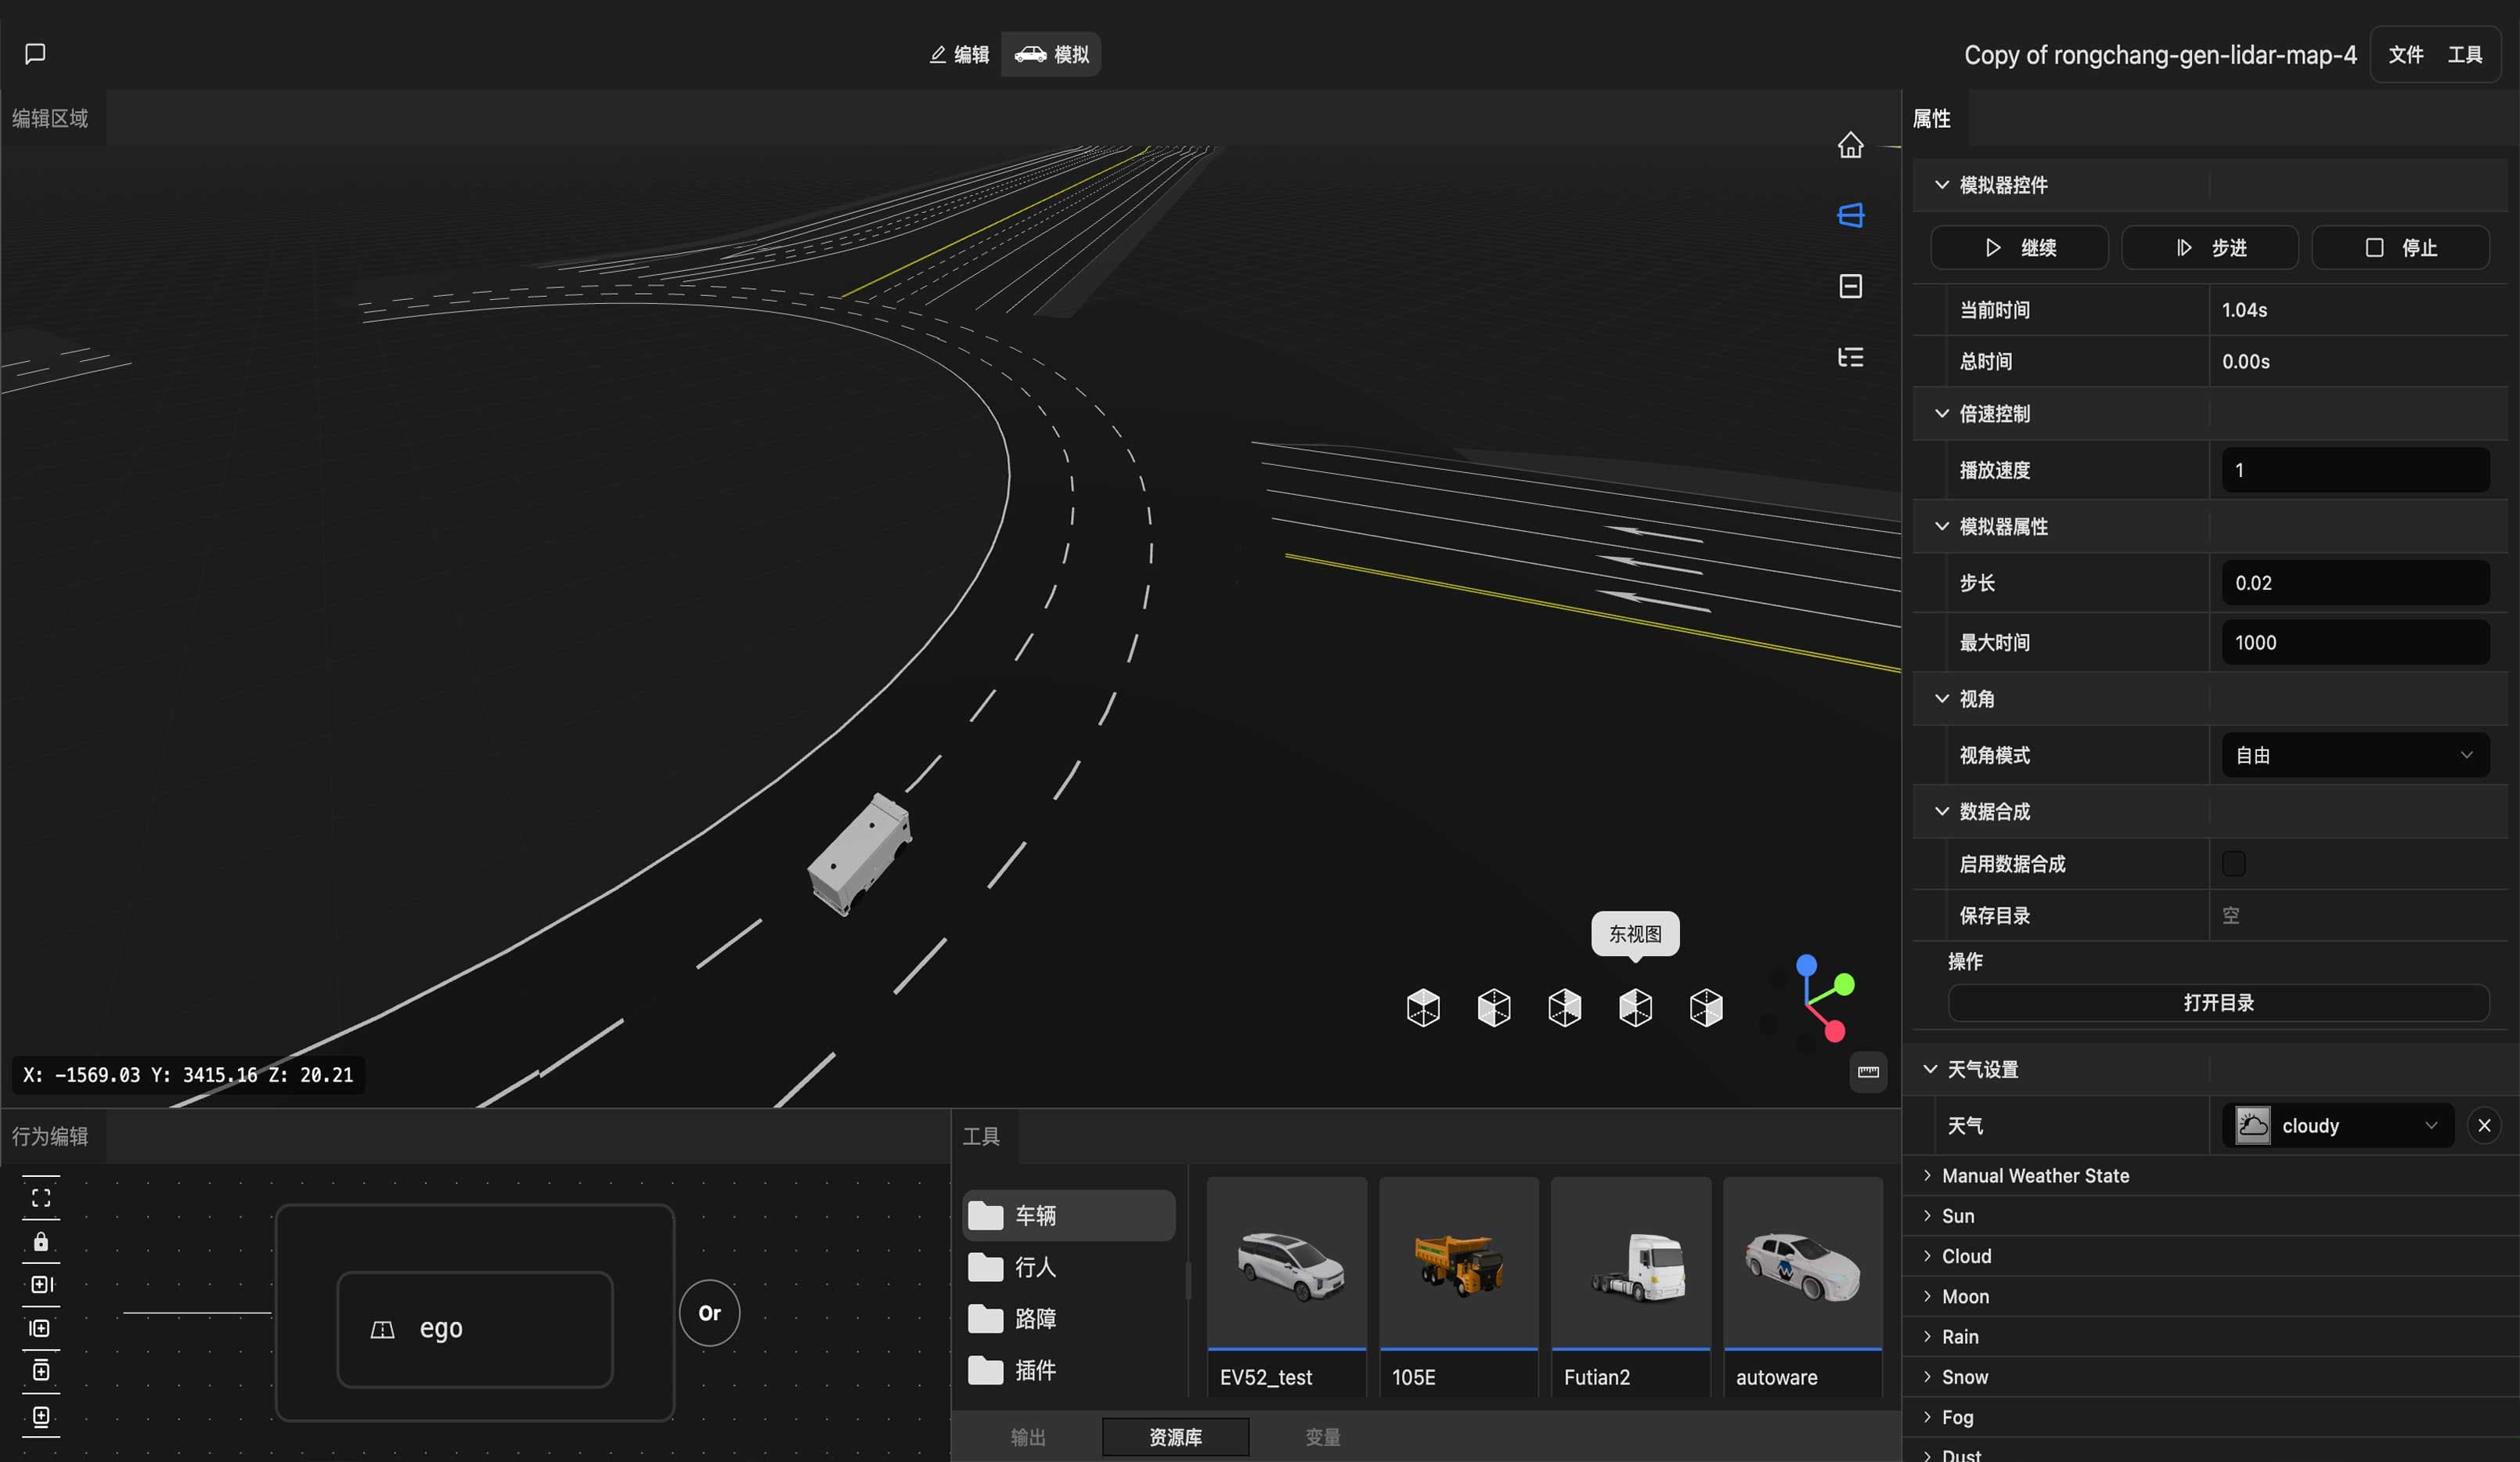Click the tree list icon in viewport
Image resolution: width=2520 pixels, height=1462 pixels.
tap(1850, 357)
